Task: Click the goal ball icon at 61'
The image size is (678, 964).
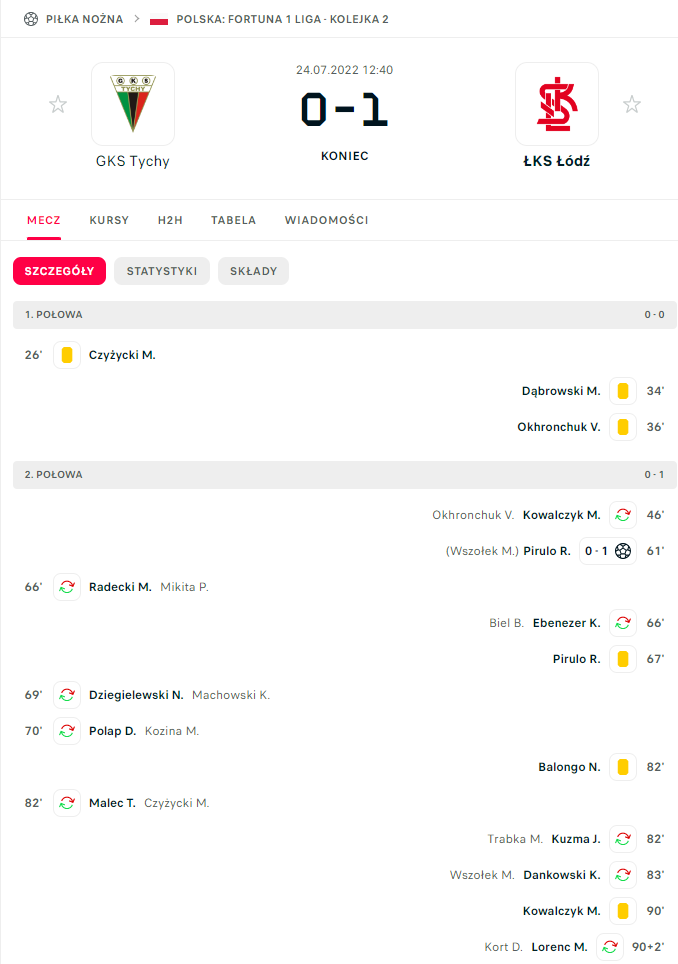Action: 623,551
